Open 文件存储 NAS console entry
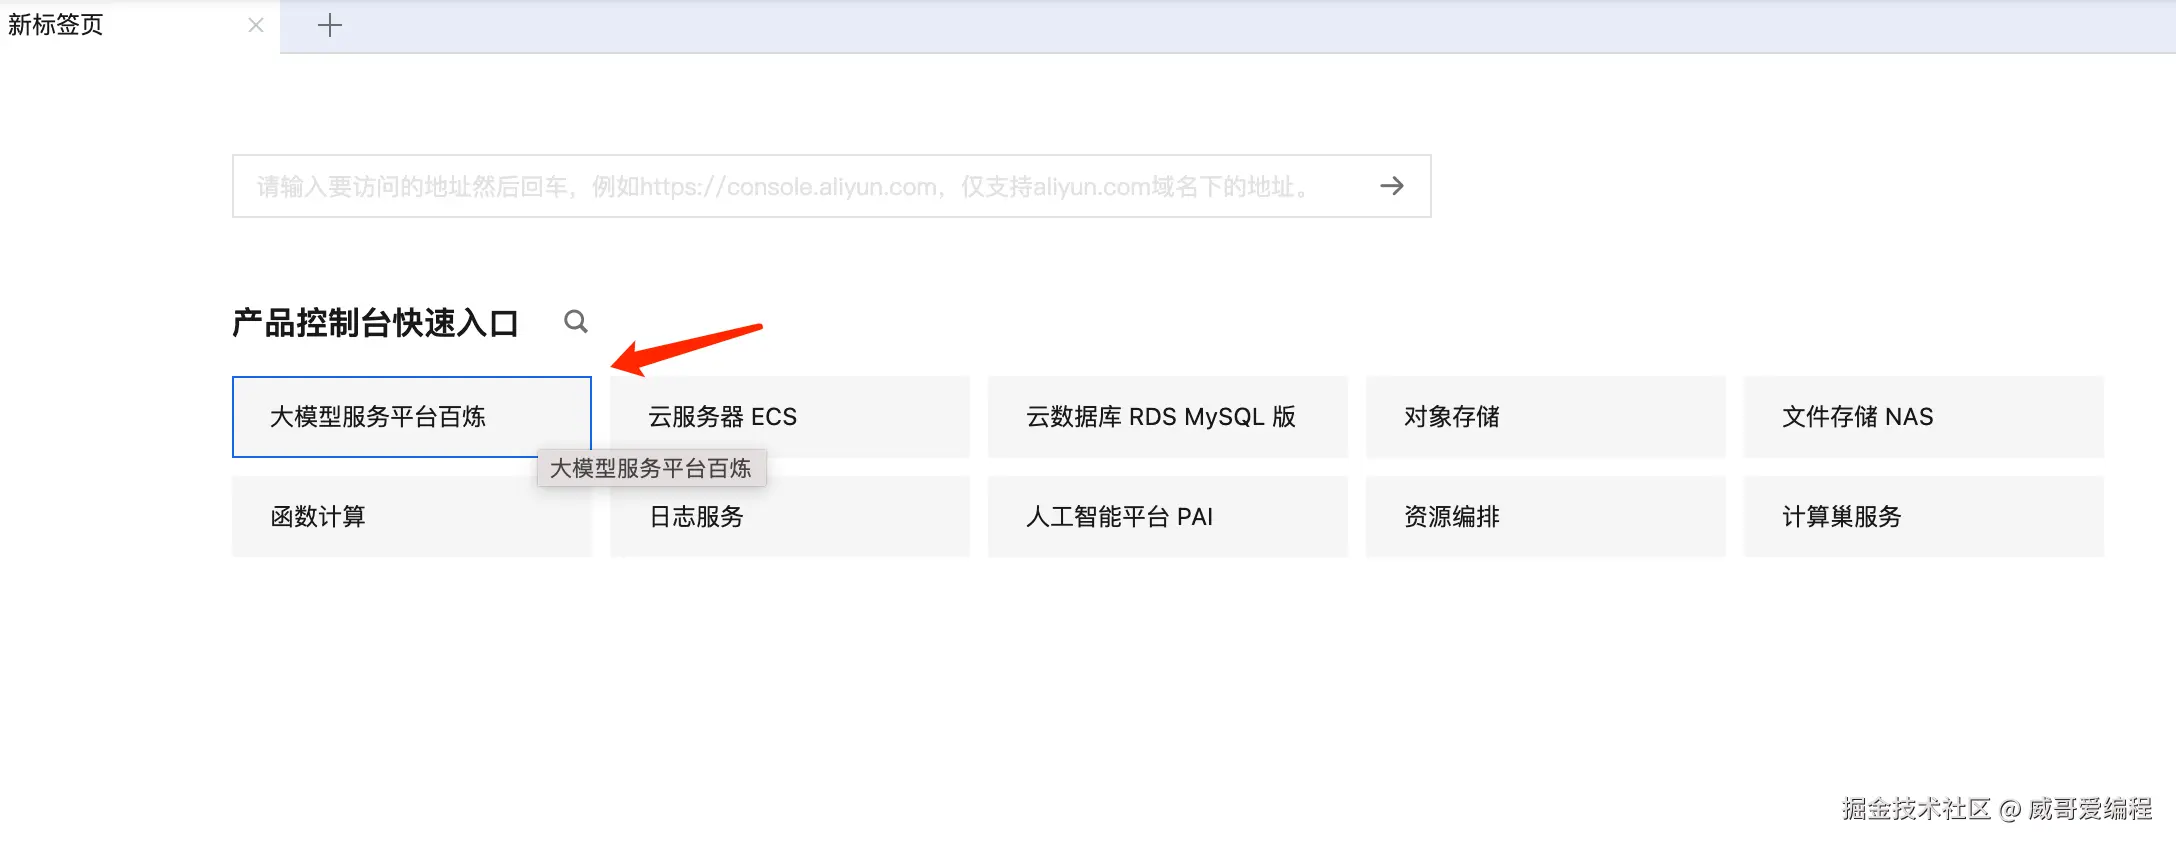The height and width of the screenshot is (846, 2176). click(x=1924, y=417)
